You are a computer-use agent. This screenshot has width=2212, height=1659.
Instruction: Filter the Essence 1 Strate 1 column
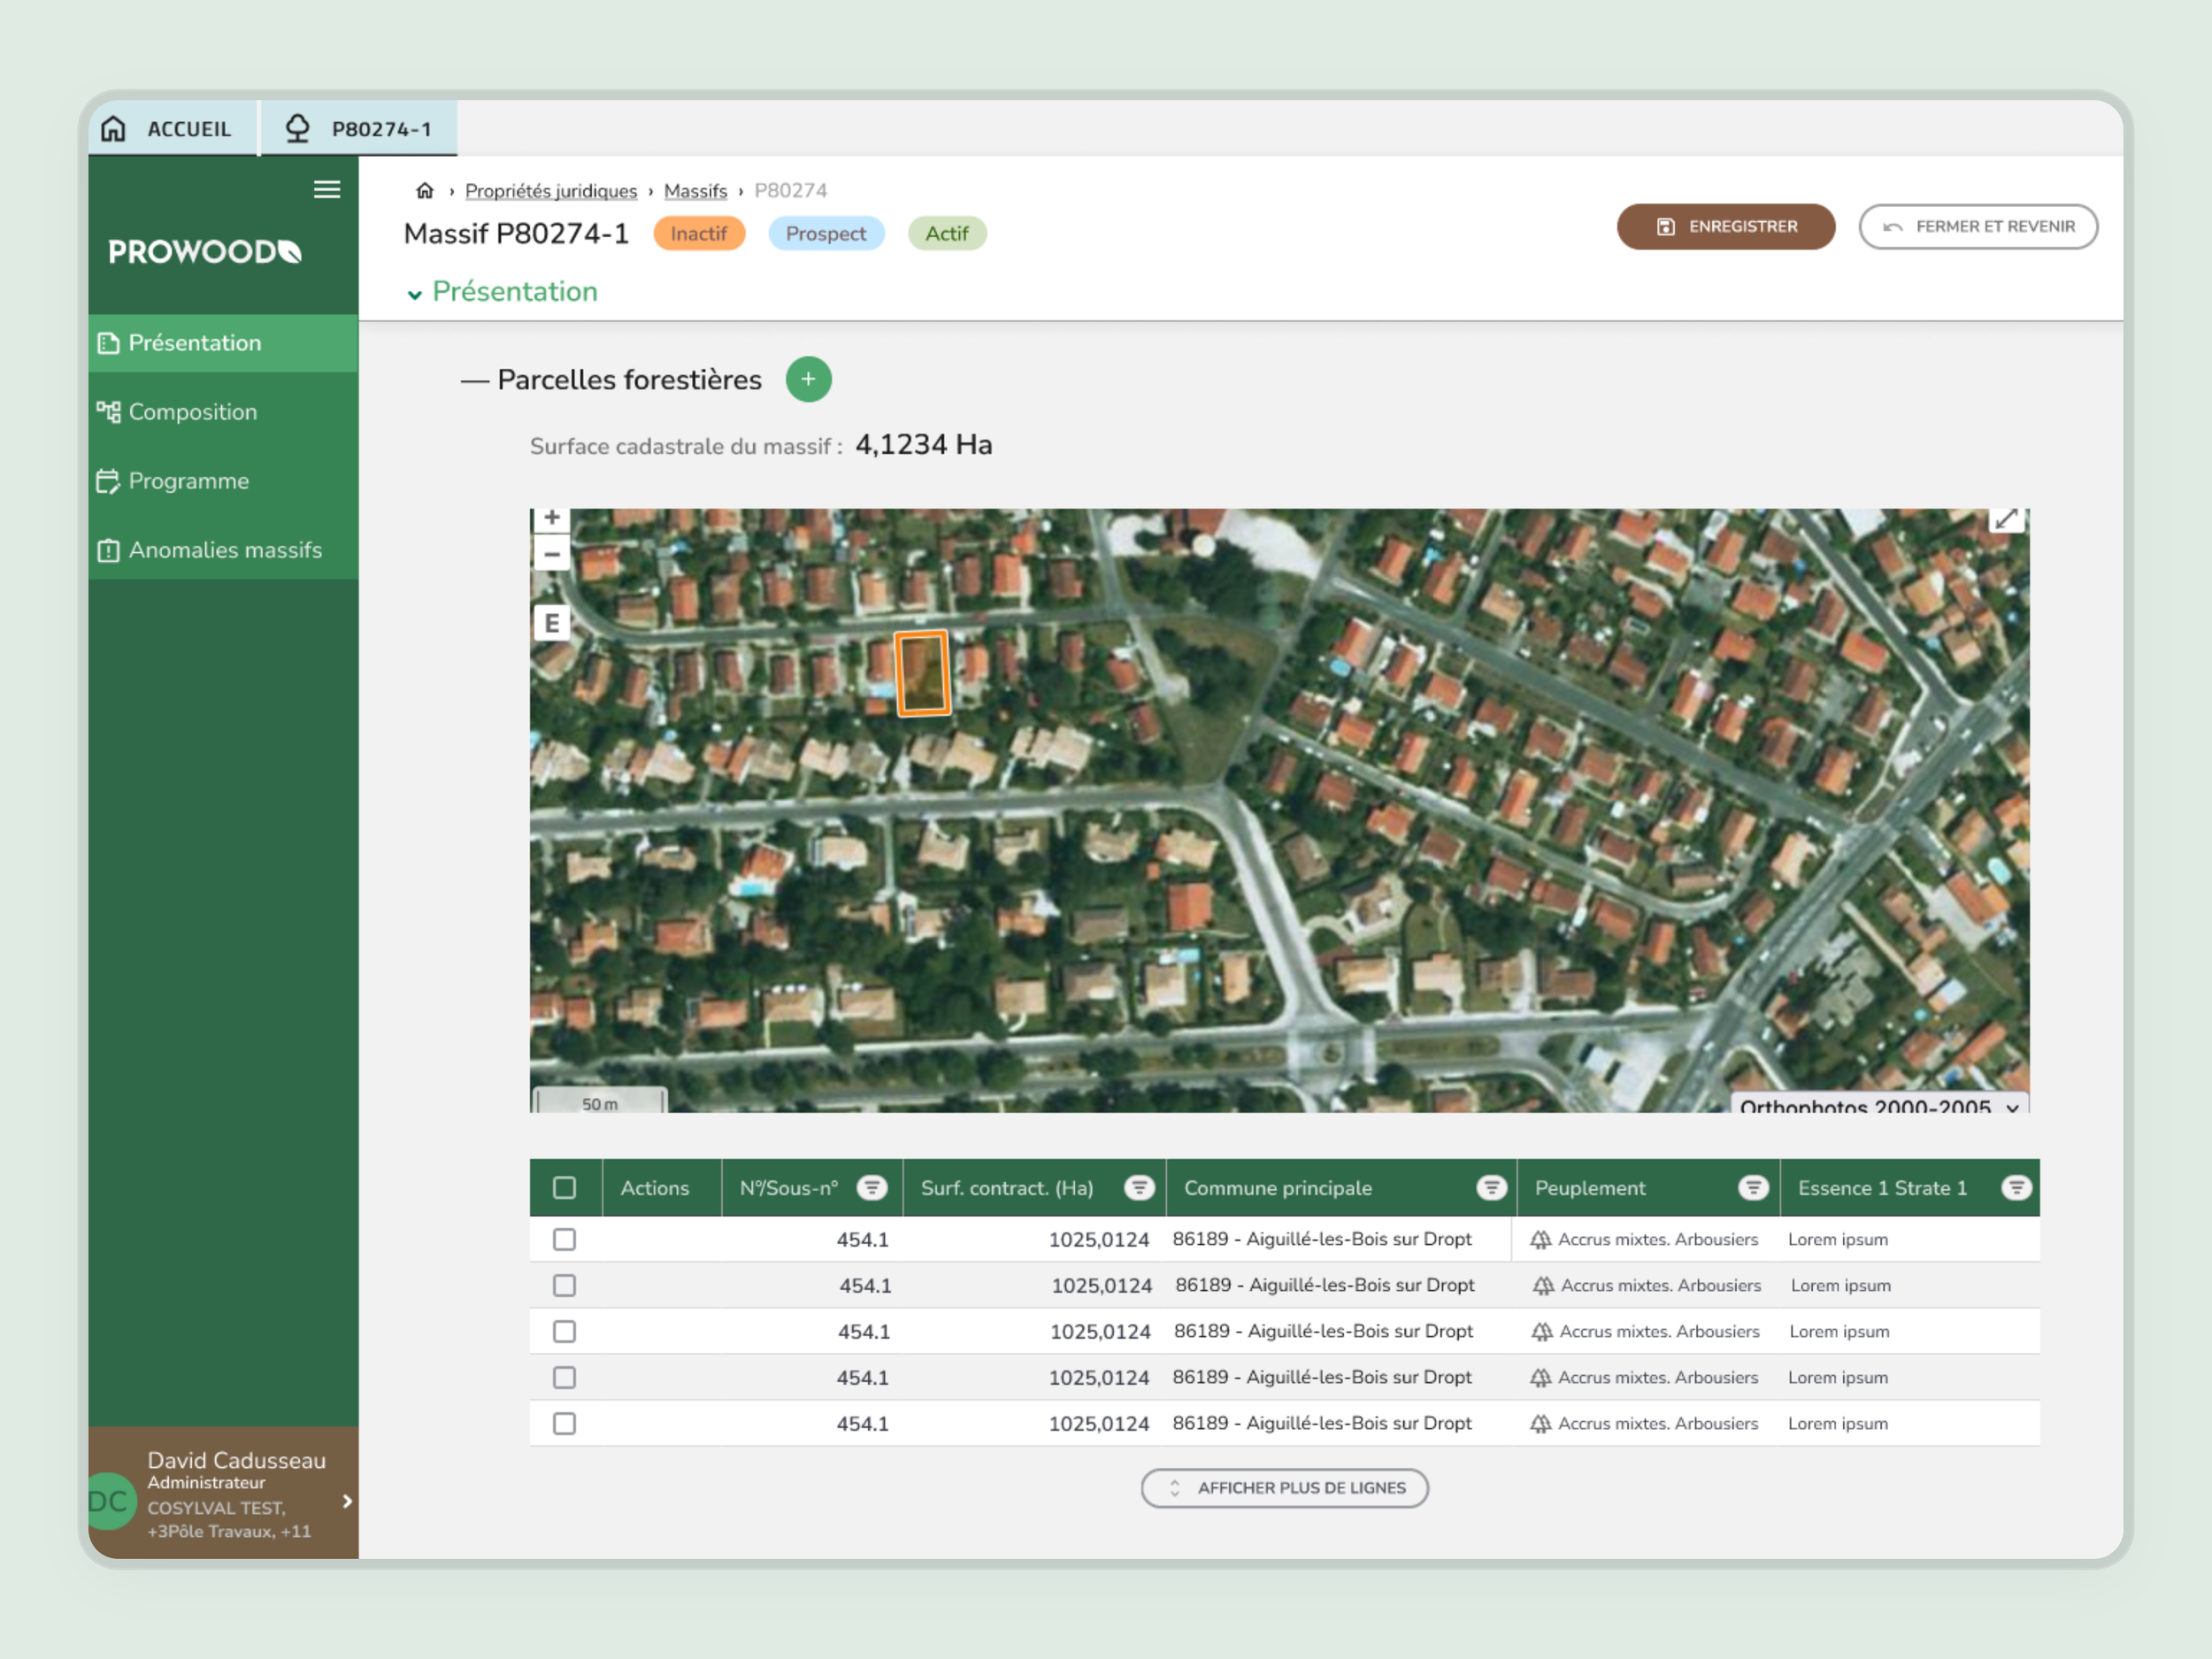point(2016,1188)
